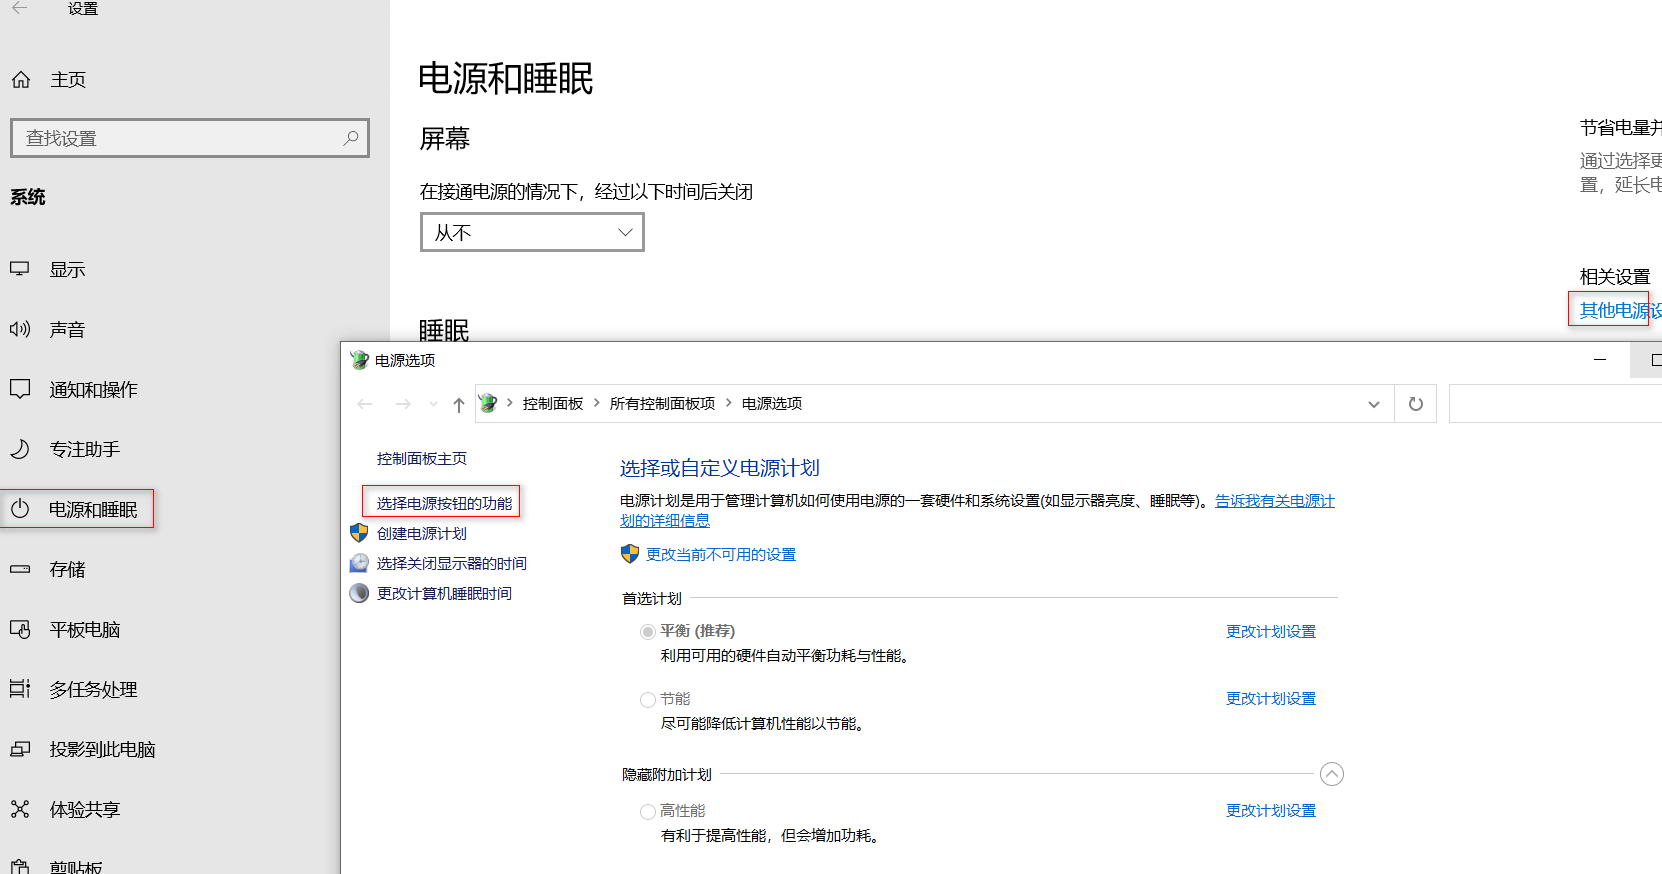The image size is (1662, 874).
Task: Click 所有控制面板项 in the breadcrumb
Action: (663, 403)
